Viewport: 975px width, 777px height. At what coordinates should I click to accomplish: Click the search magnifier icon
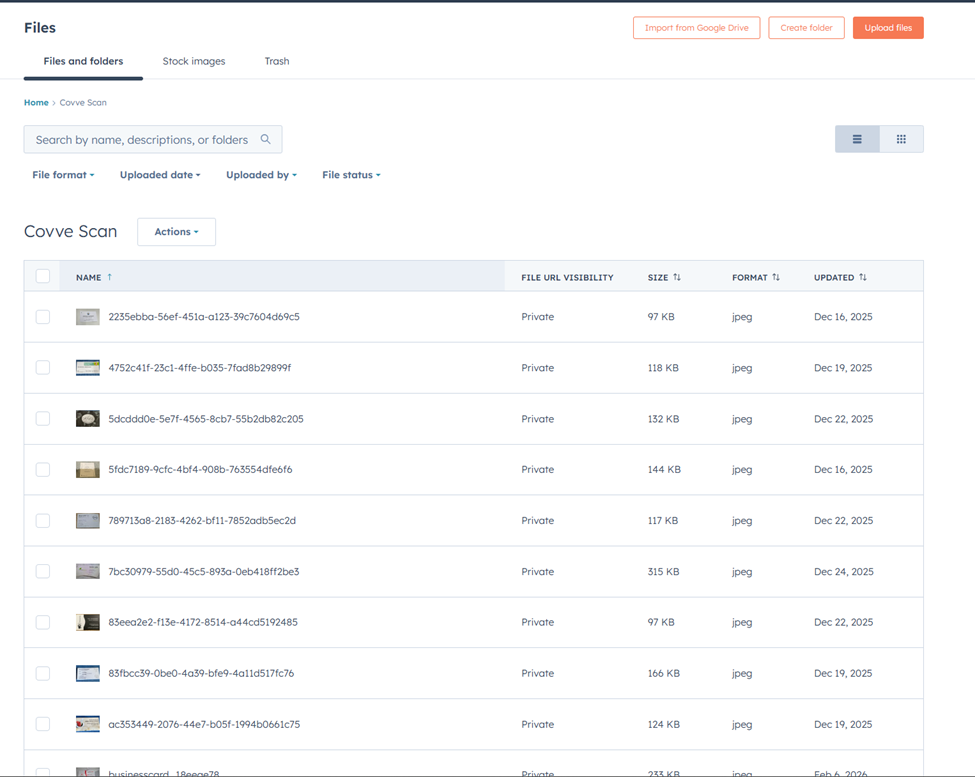point(265,139)
